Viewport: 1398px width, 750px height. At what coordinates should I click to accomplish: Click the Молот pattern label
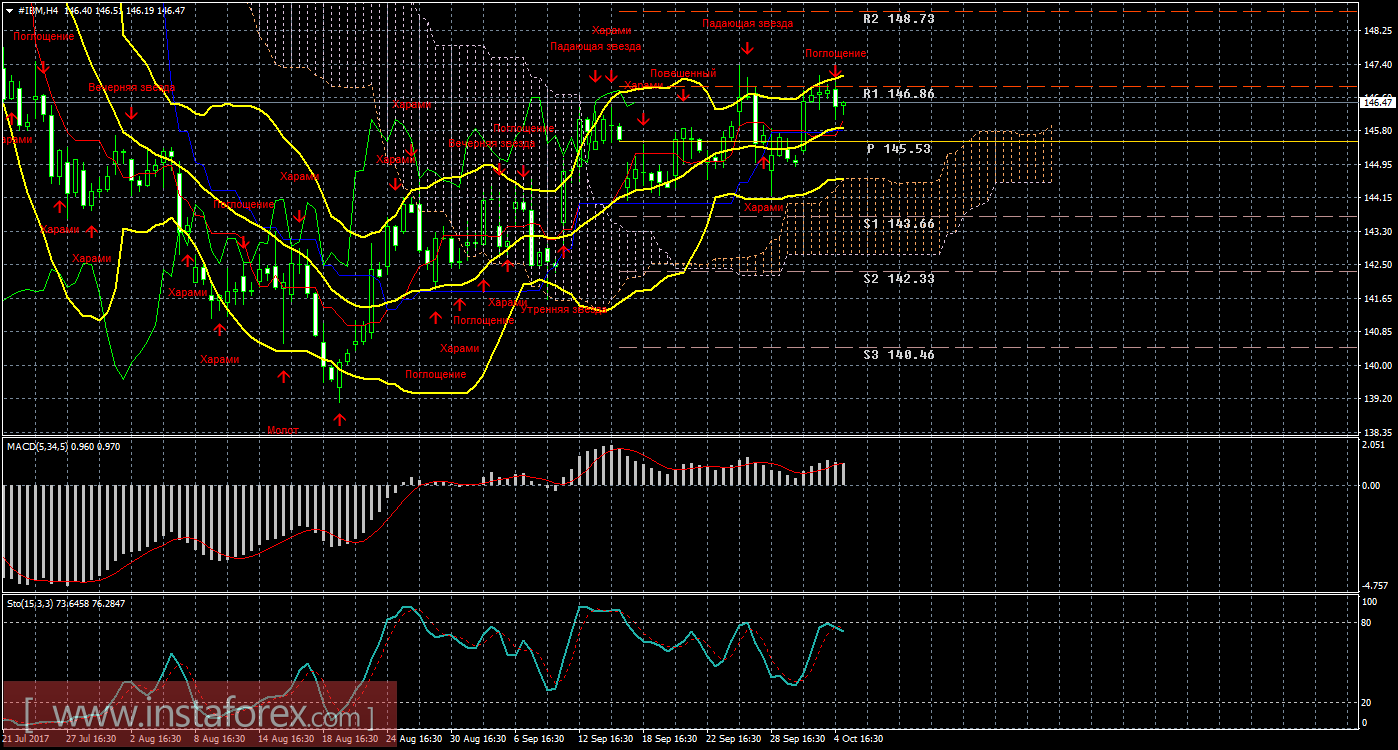point(283,430)
